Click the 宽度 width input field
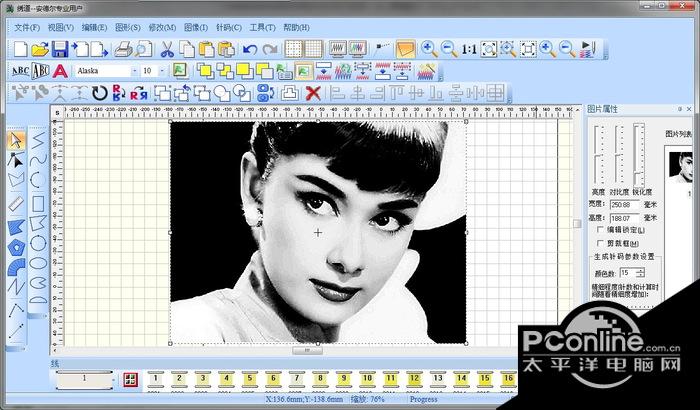Screen dimensions: 700x410 [x=625, y=205]
